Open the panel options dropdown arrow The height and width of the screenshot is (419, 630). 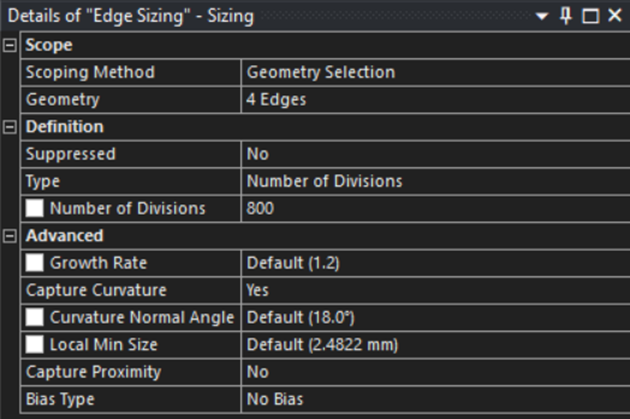click(x=543, y=16)
